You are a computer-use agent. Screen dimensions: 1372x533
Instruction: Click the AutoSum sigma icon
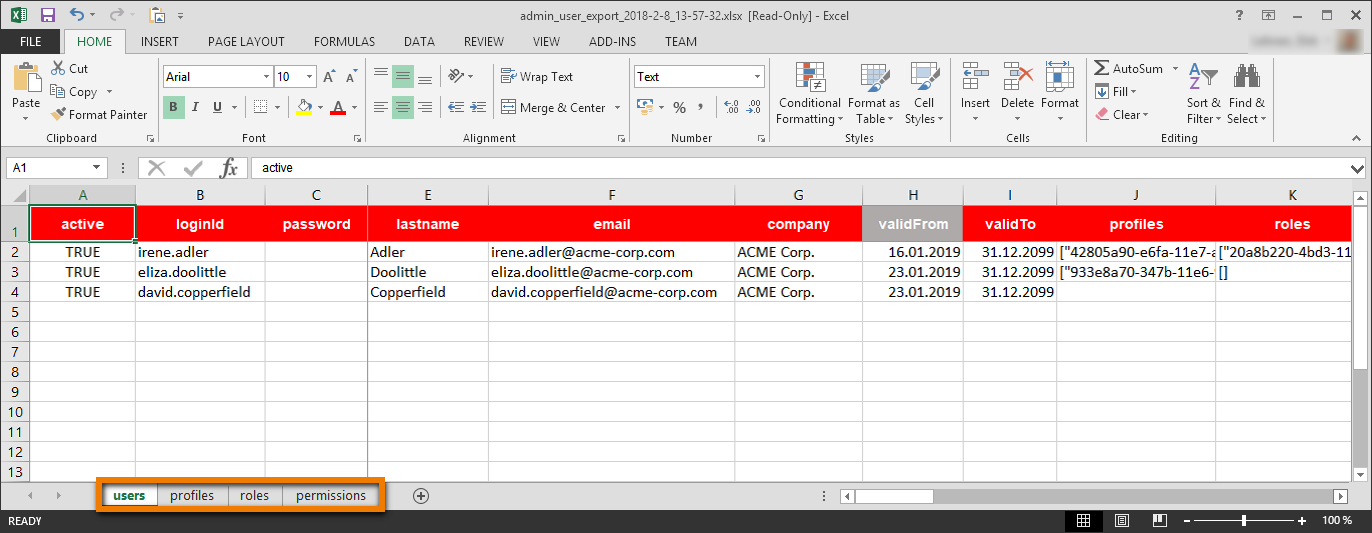[x=1101, y=69]
